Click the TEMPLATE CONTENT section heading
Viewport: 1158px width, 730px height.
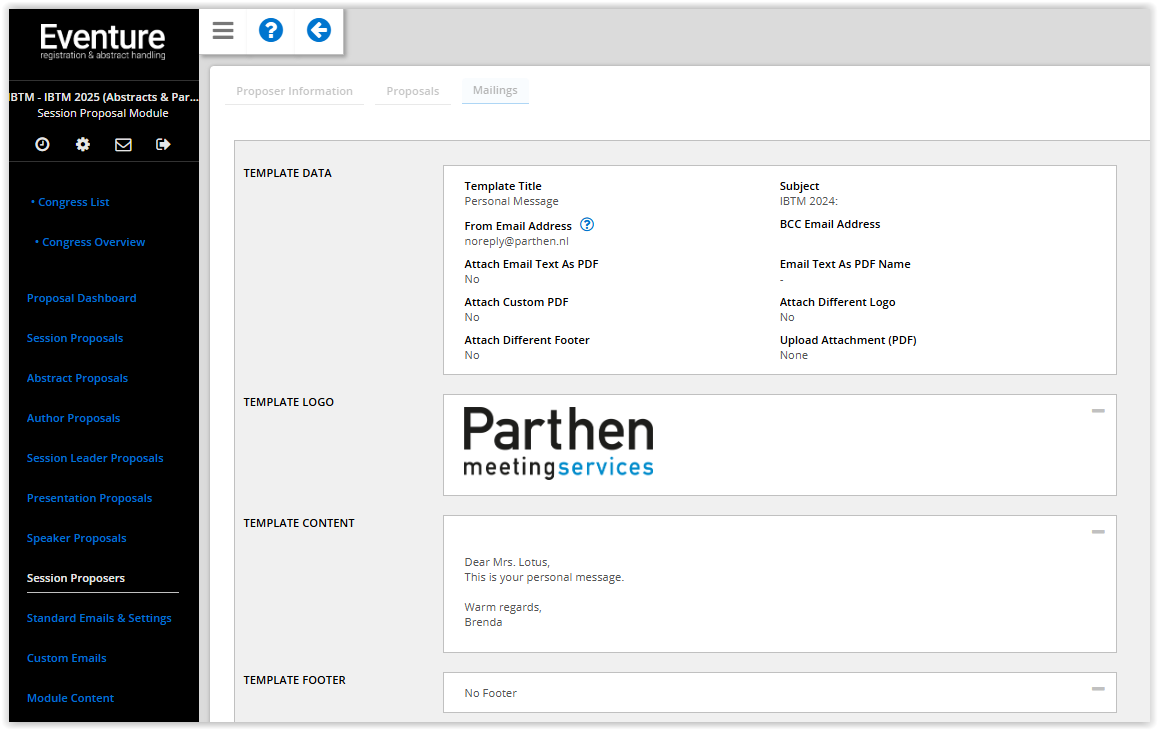(299, 523)
